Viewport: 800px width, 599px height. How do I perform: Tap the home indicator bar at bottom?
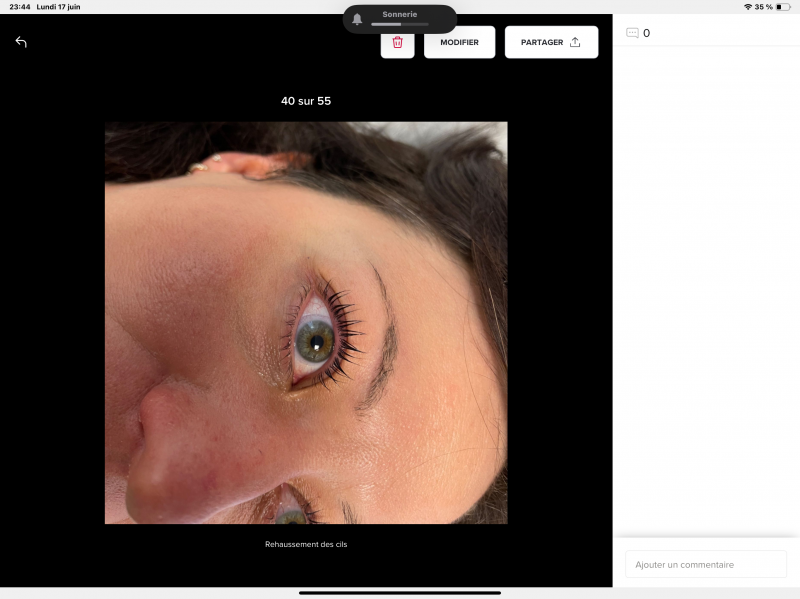tap(400, 593)
